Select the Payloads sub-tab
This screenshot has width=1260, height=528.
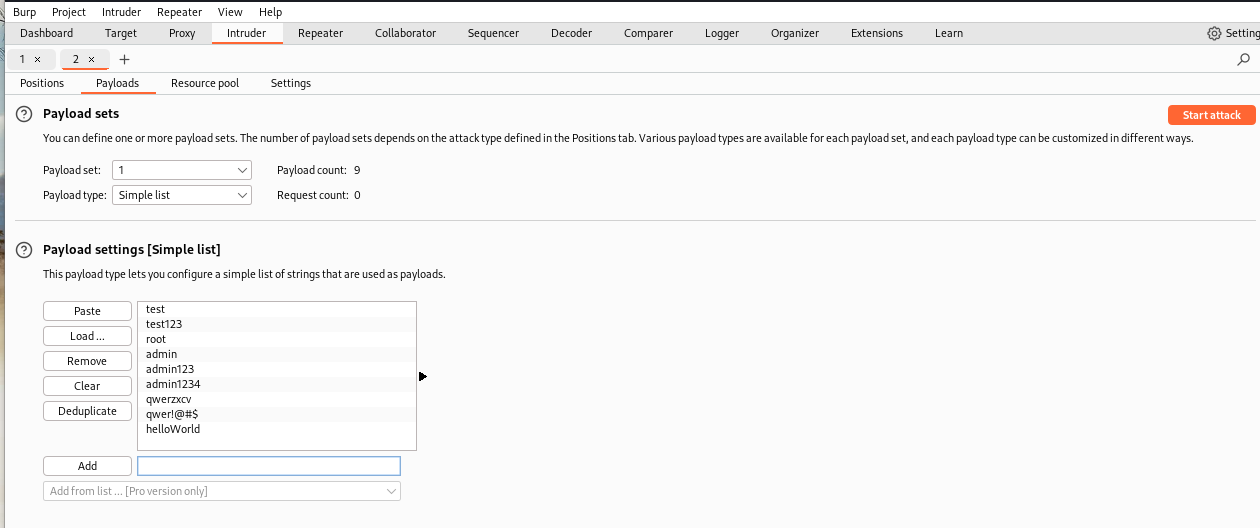(117, 83)
